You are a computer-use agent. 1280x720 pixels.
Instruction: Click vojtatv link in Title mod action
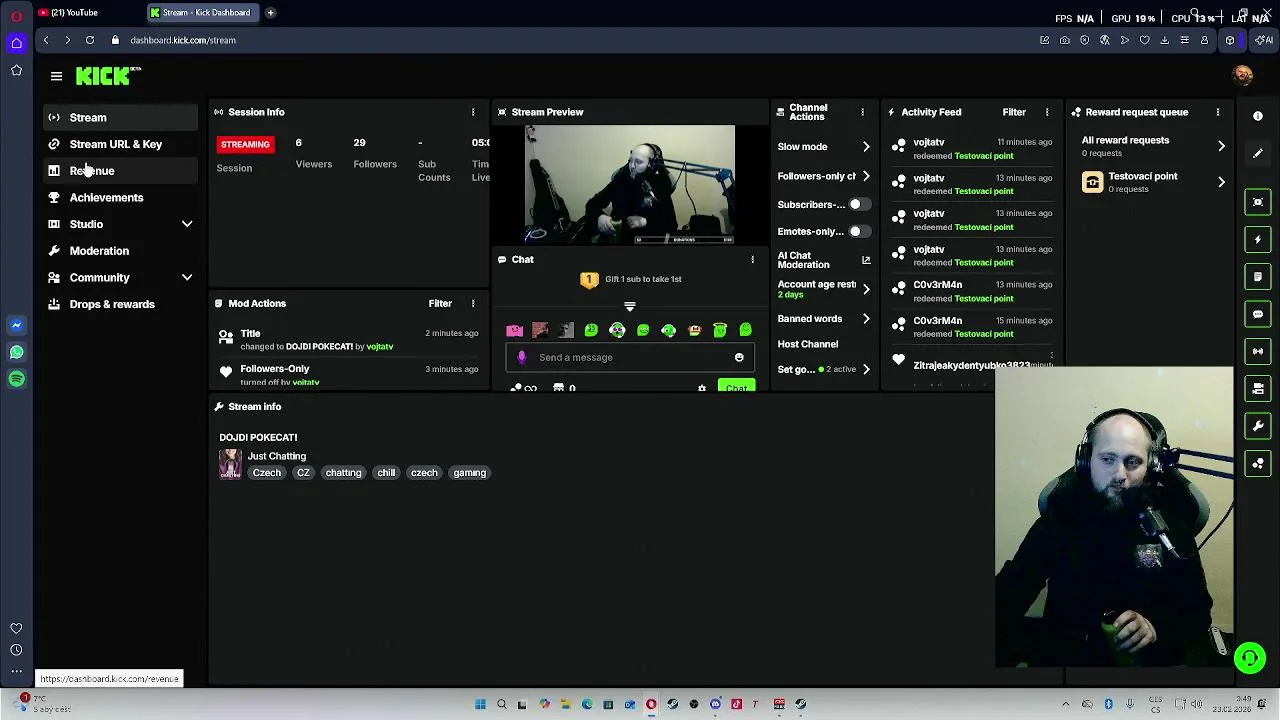[380, 347]
